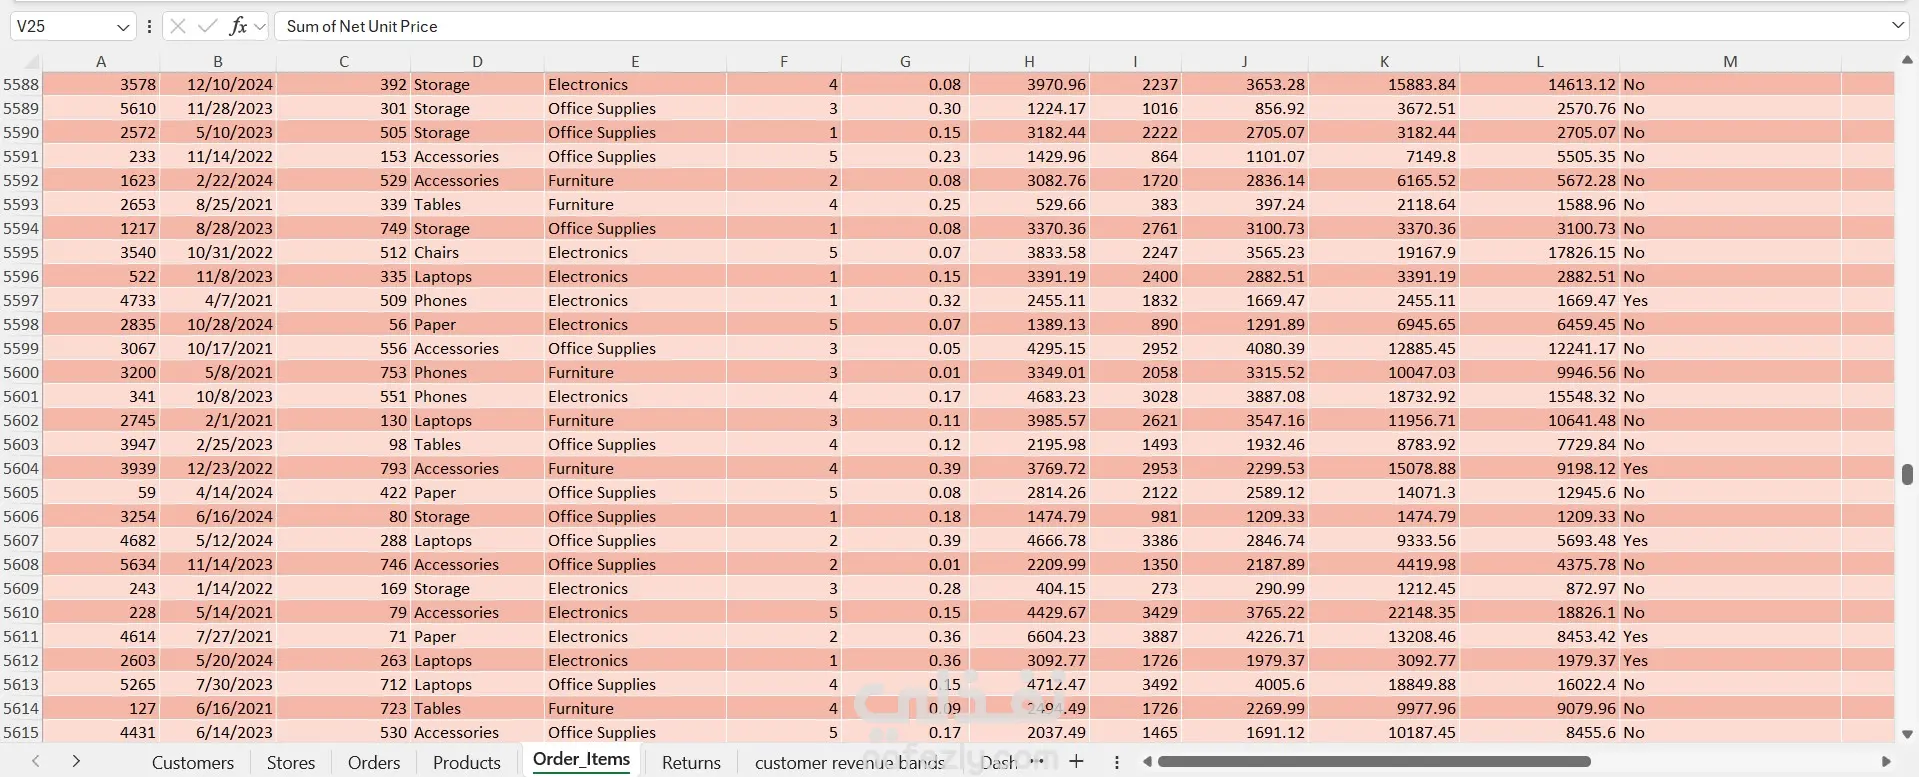
Task: Click cell with value 15883.84
Action: [x=1385, y=84]
